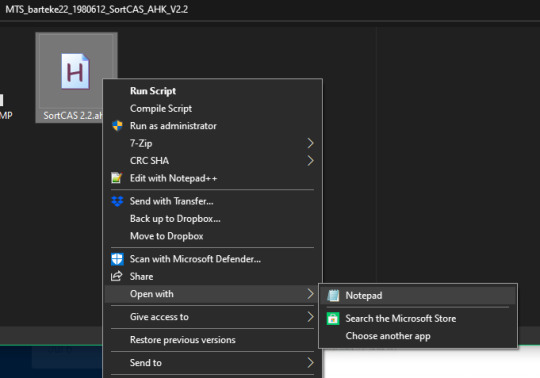This screenshot has width=540, height=378.
Task: Choose Back up to Dropbox...
Action: click(x=212, y=219)
